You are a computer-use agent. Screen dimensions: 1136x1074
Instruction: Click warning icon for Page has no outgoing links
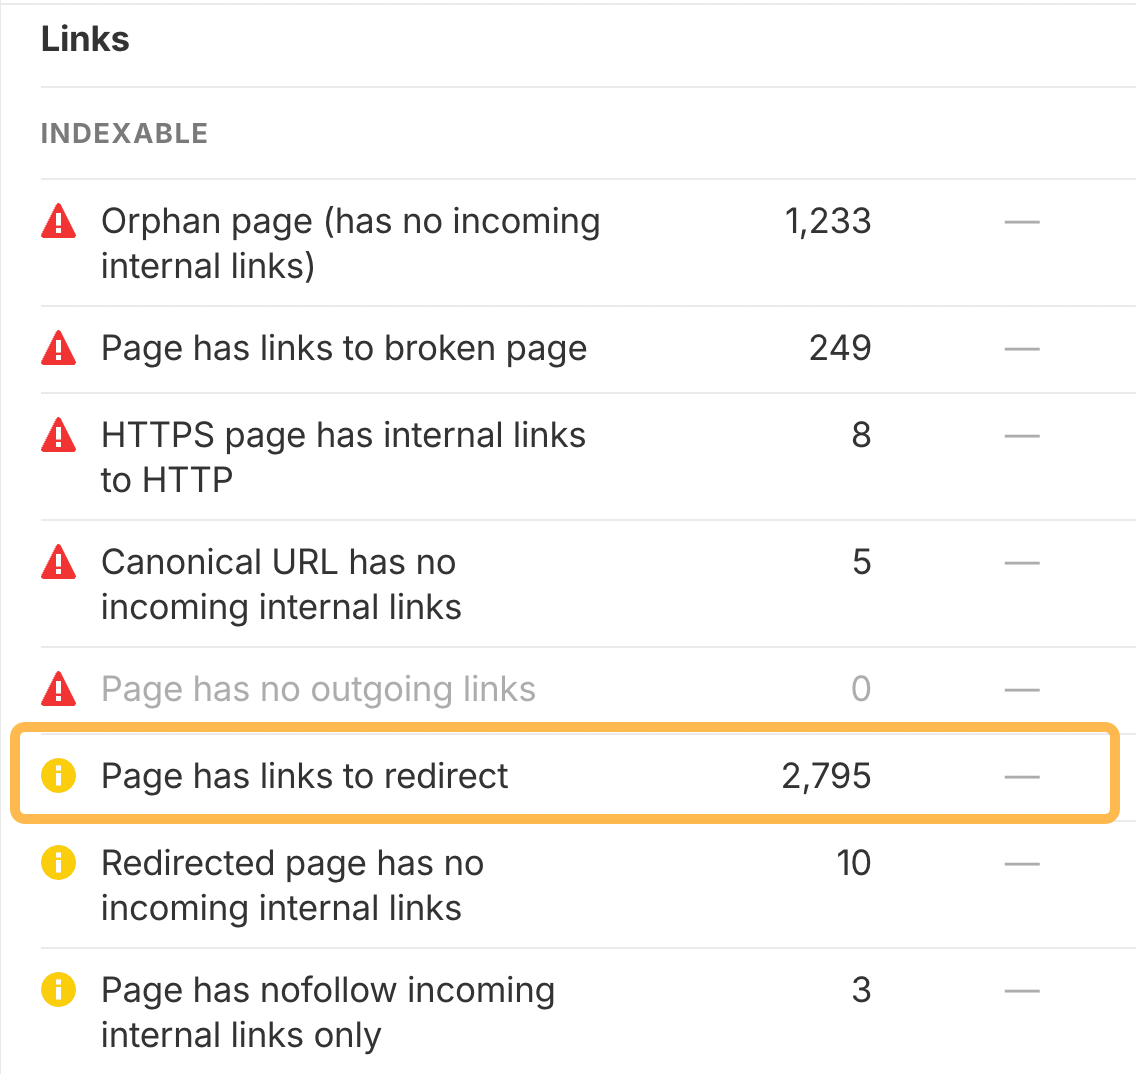point(59,689)
